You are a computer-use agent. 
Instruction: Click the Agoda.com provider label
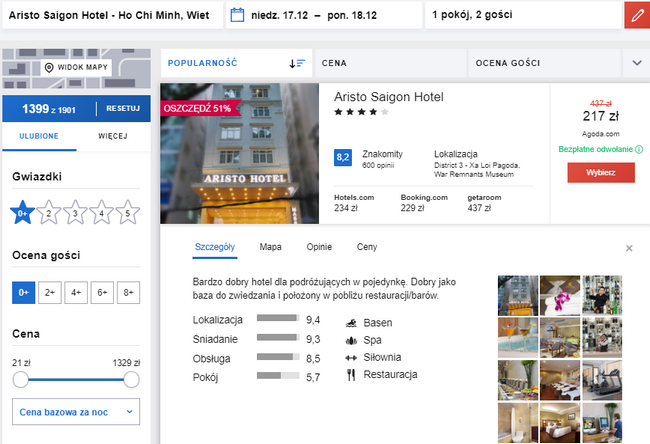point(601,134)
